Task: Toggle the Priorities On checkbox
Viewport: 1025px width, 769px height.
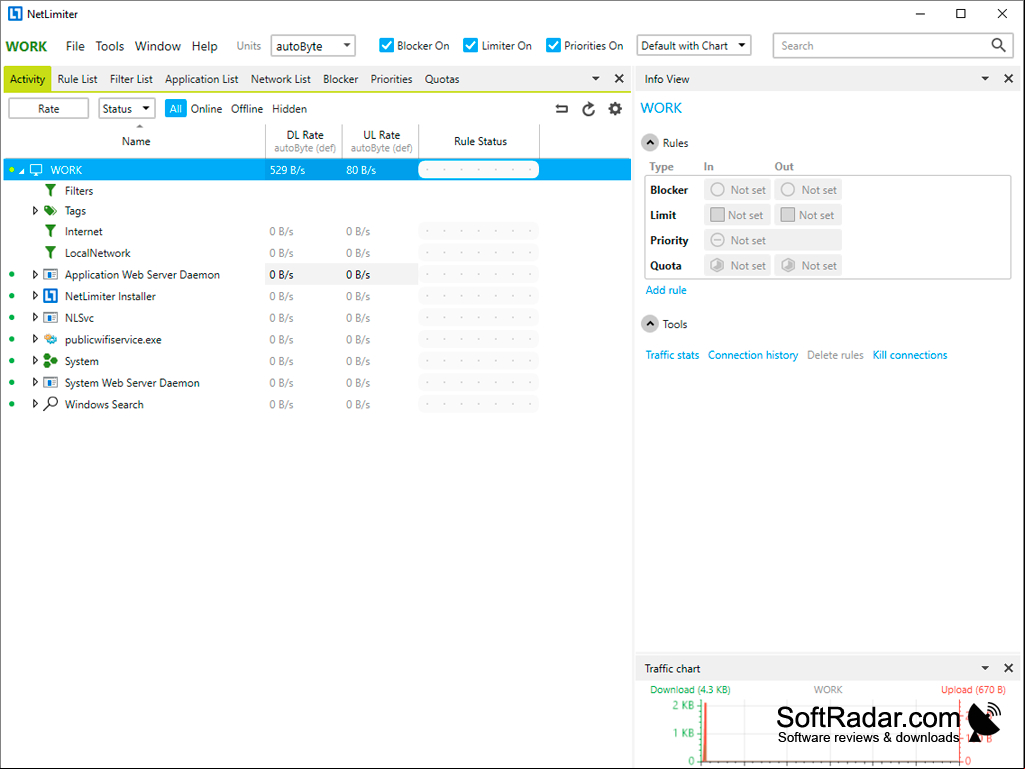Action: coord(553,45)
